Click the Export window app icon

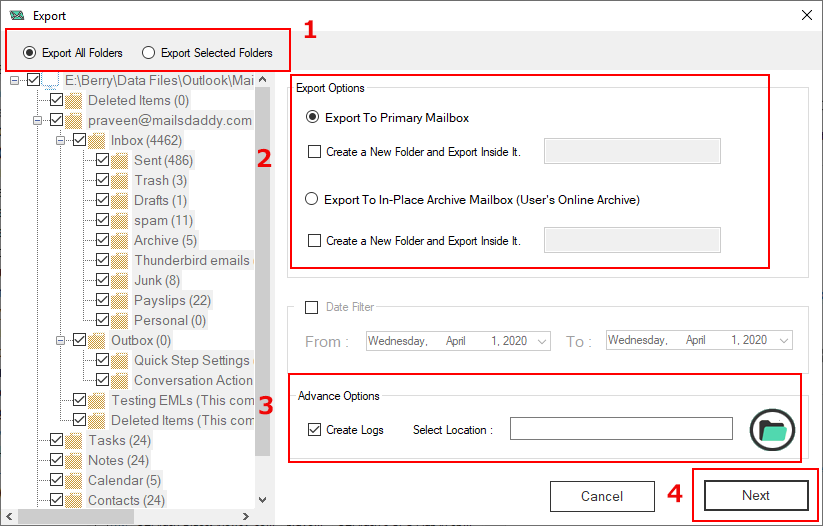point(17,15)
